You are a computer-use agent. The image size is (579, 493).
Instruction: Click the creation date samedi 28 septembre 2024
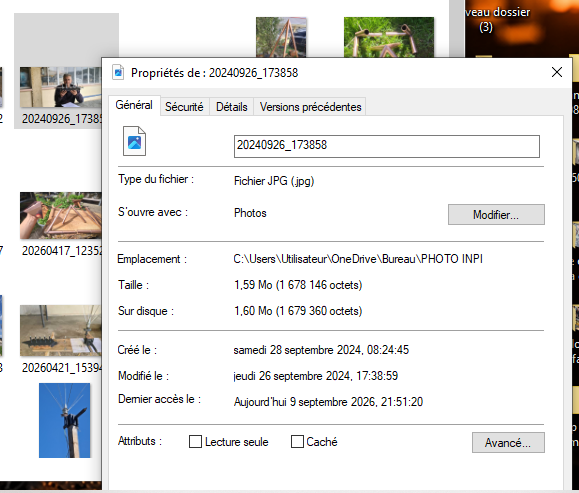[x=321, y=350]
